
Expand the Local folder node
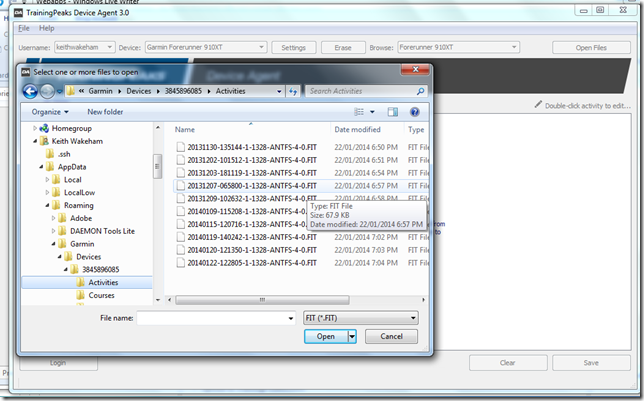tap(47, 180)
